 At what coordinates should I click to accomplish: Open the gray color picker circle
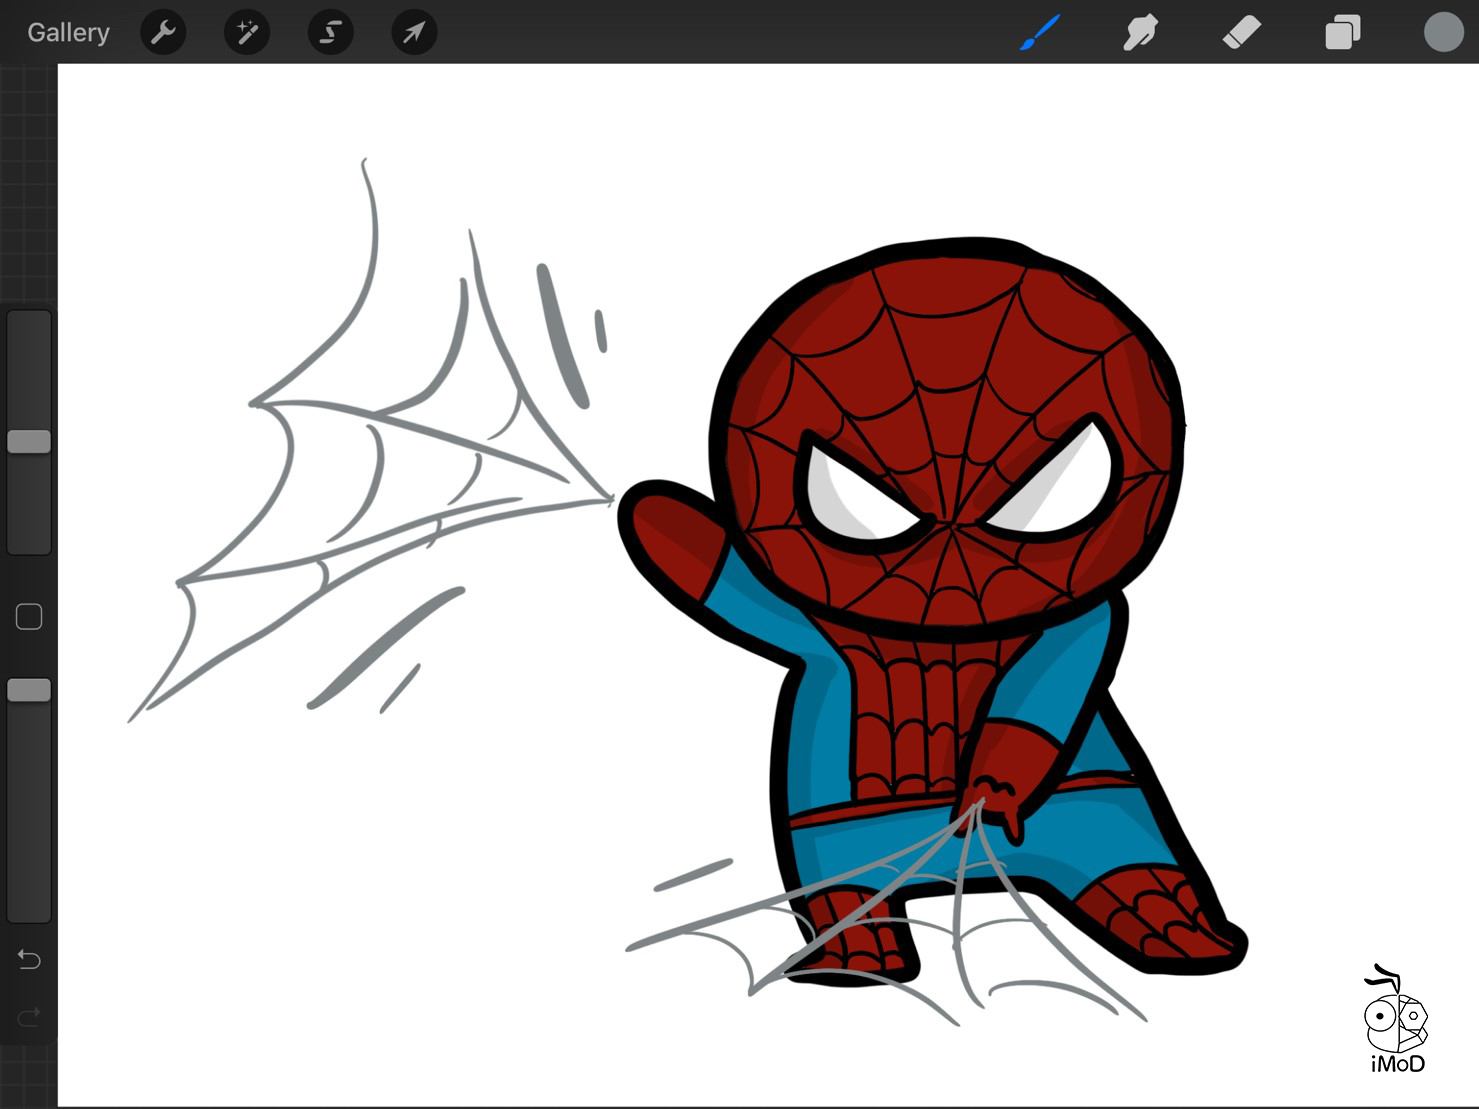[1443, 33]
